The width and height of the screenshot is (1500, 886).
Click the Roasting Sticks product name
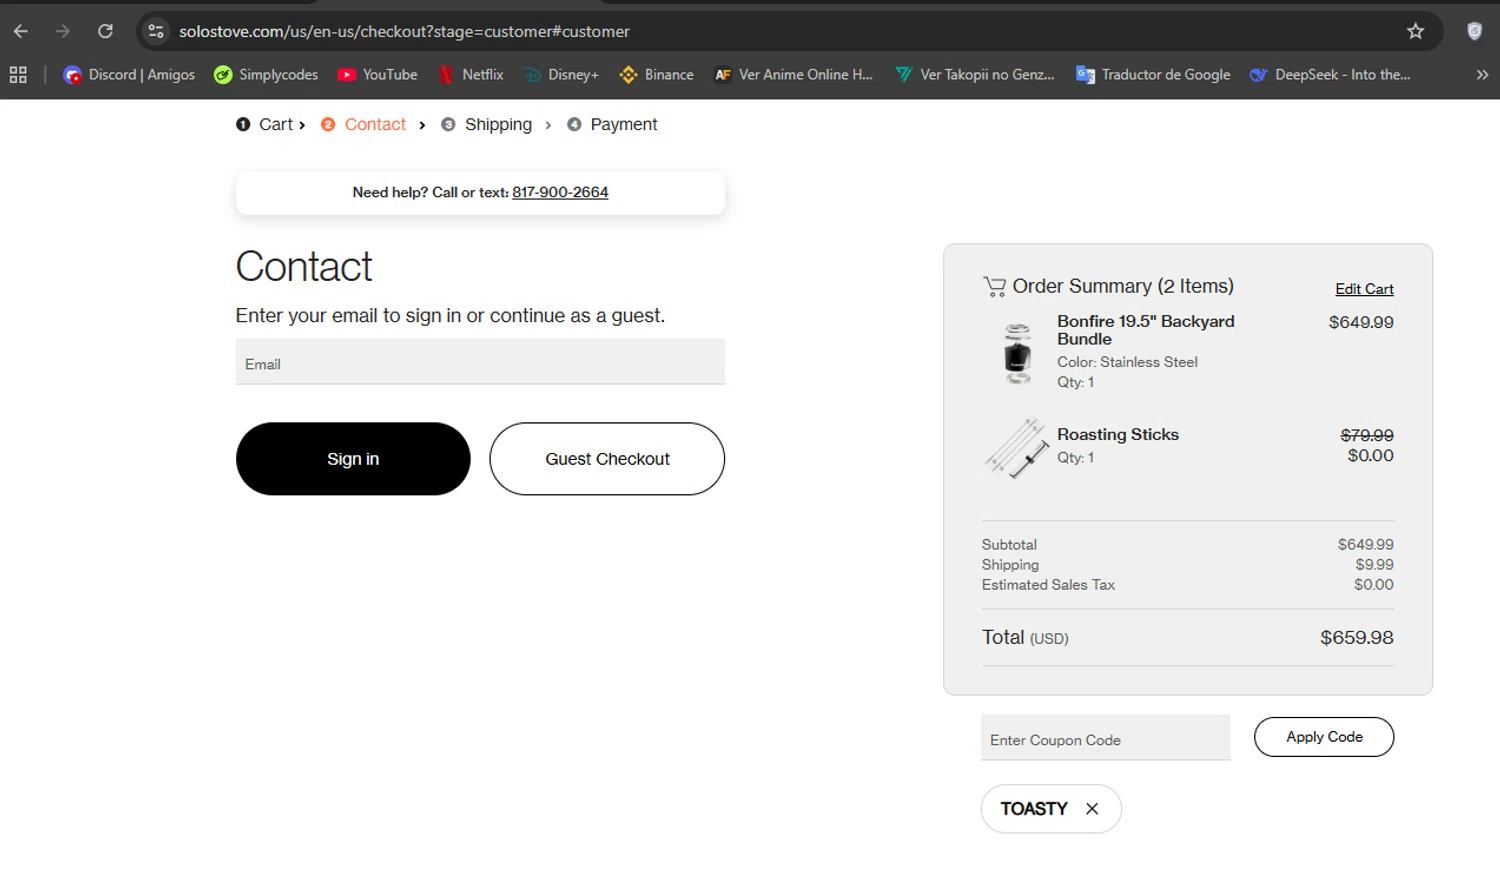1118,434
